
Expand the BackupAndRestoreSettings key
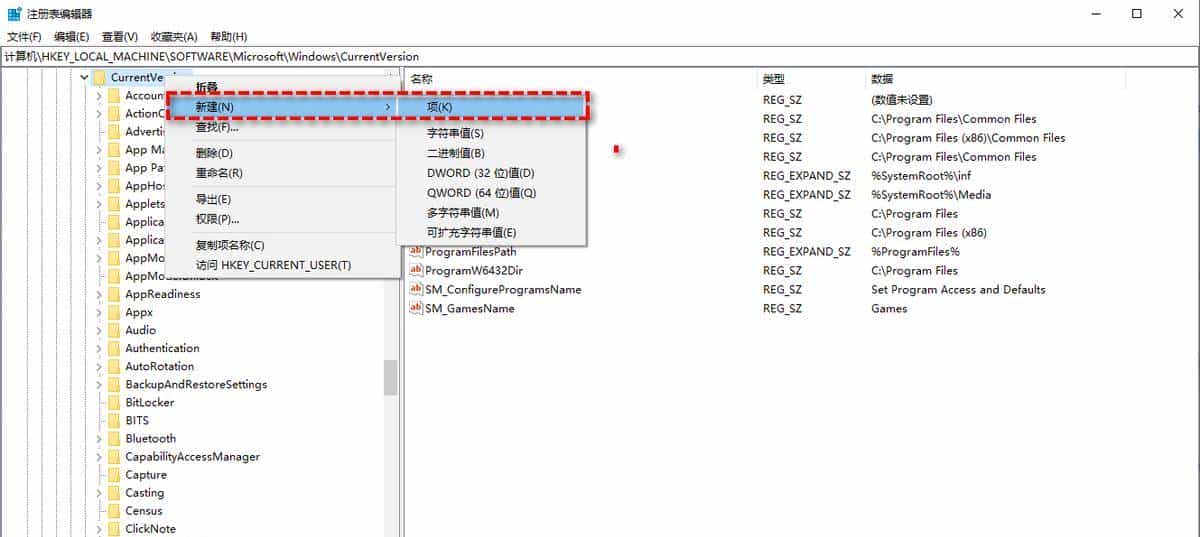coord(99,384)
